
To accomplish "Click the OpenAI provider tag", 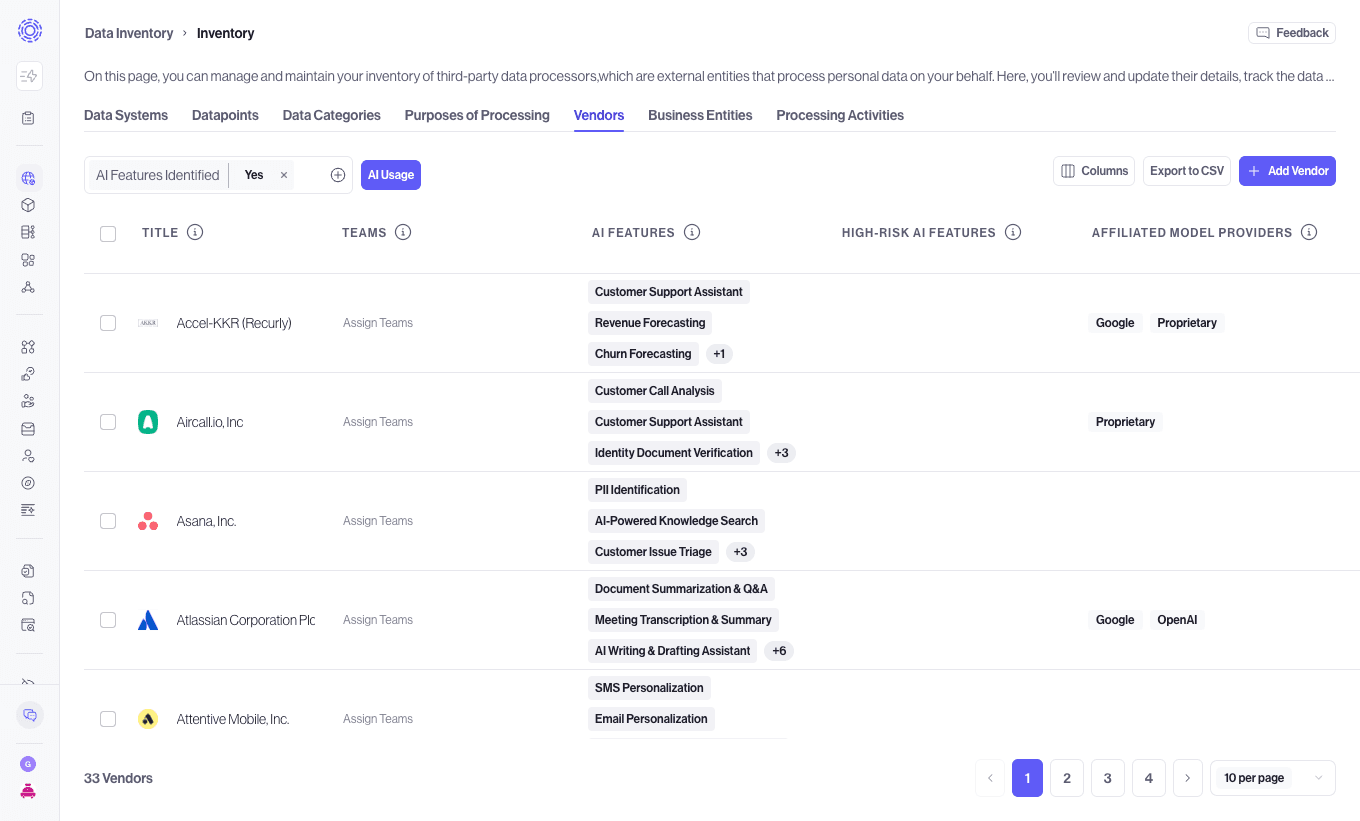I will (x=1177, y=620).
